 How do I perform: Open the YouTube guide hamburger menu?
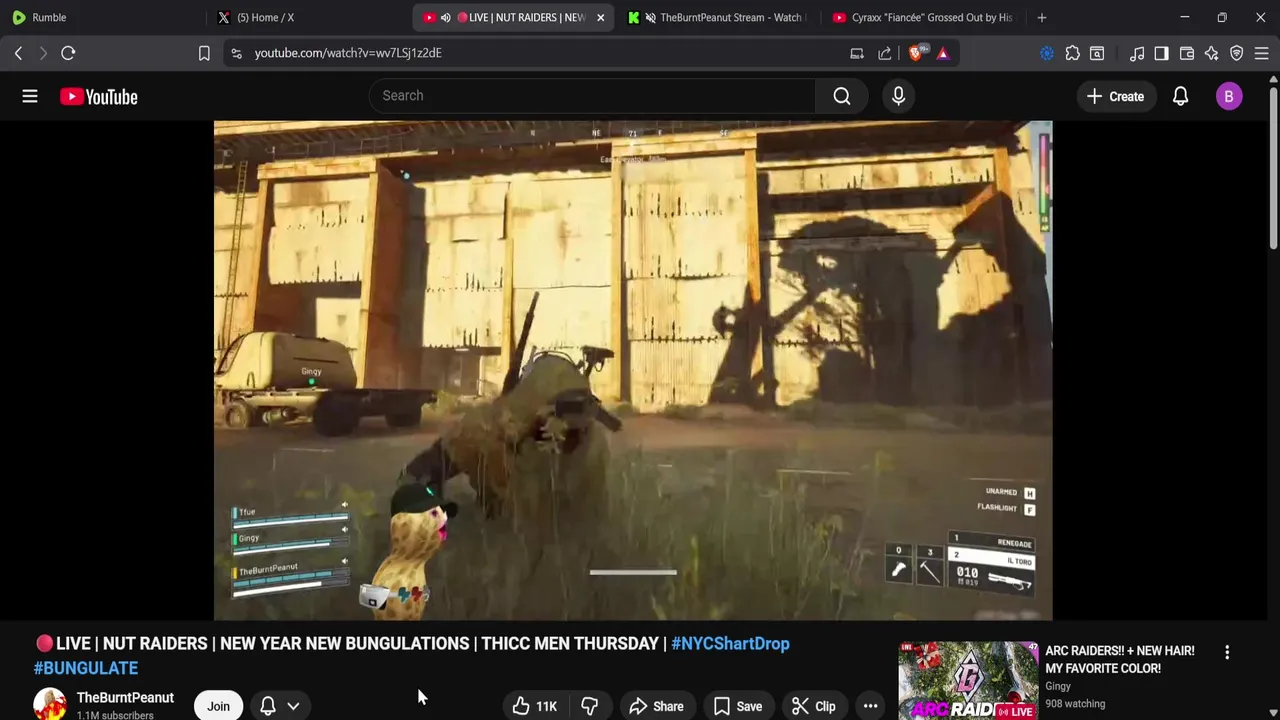click(30, 96)
